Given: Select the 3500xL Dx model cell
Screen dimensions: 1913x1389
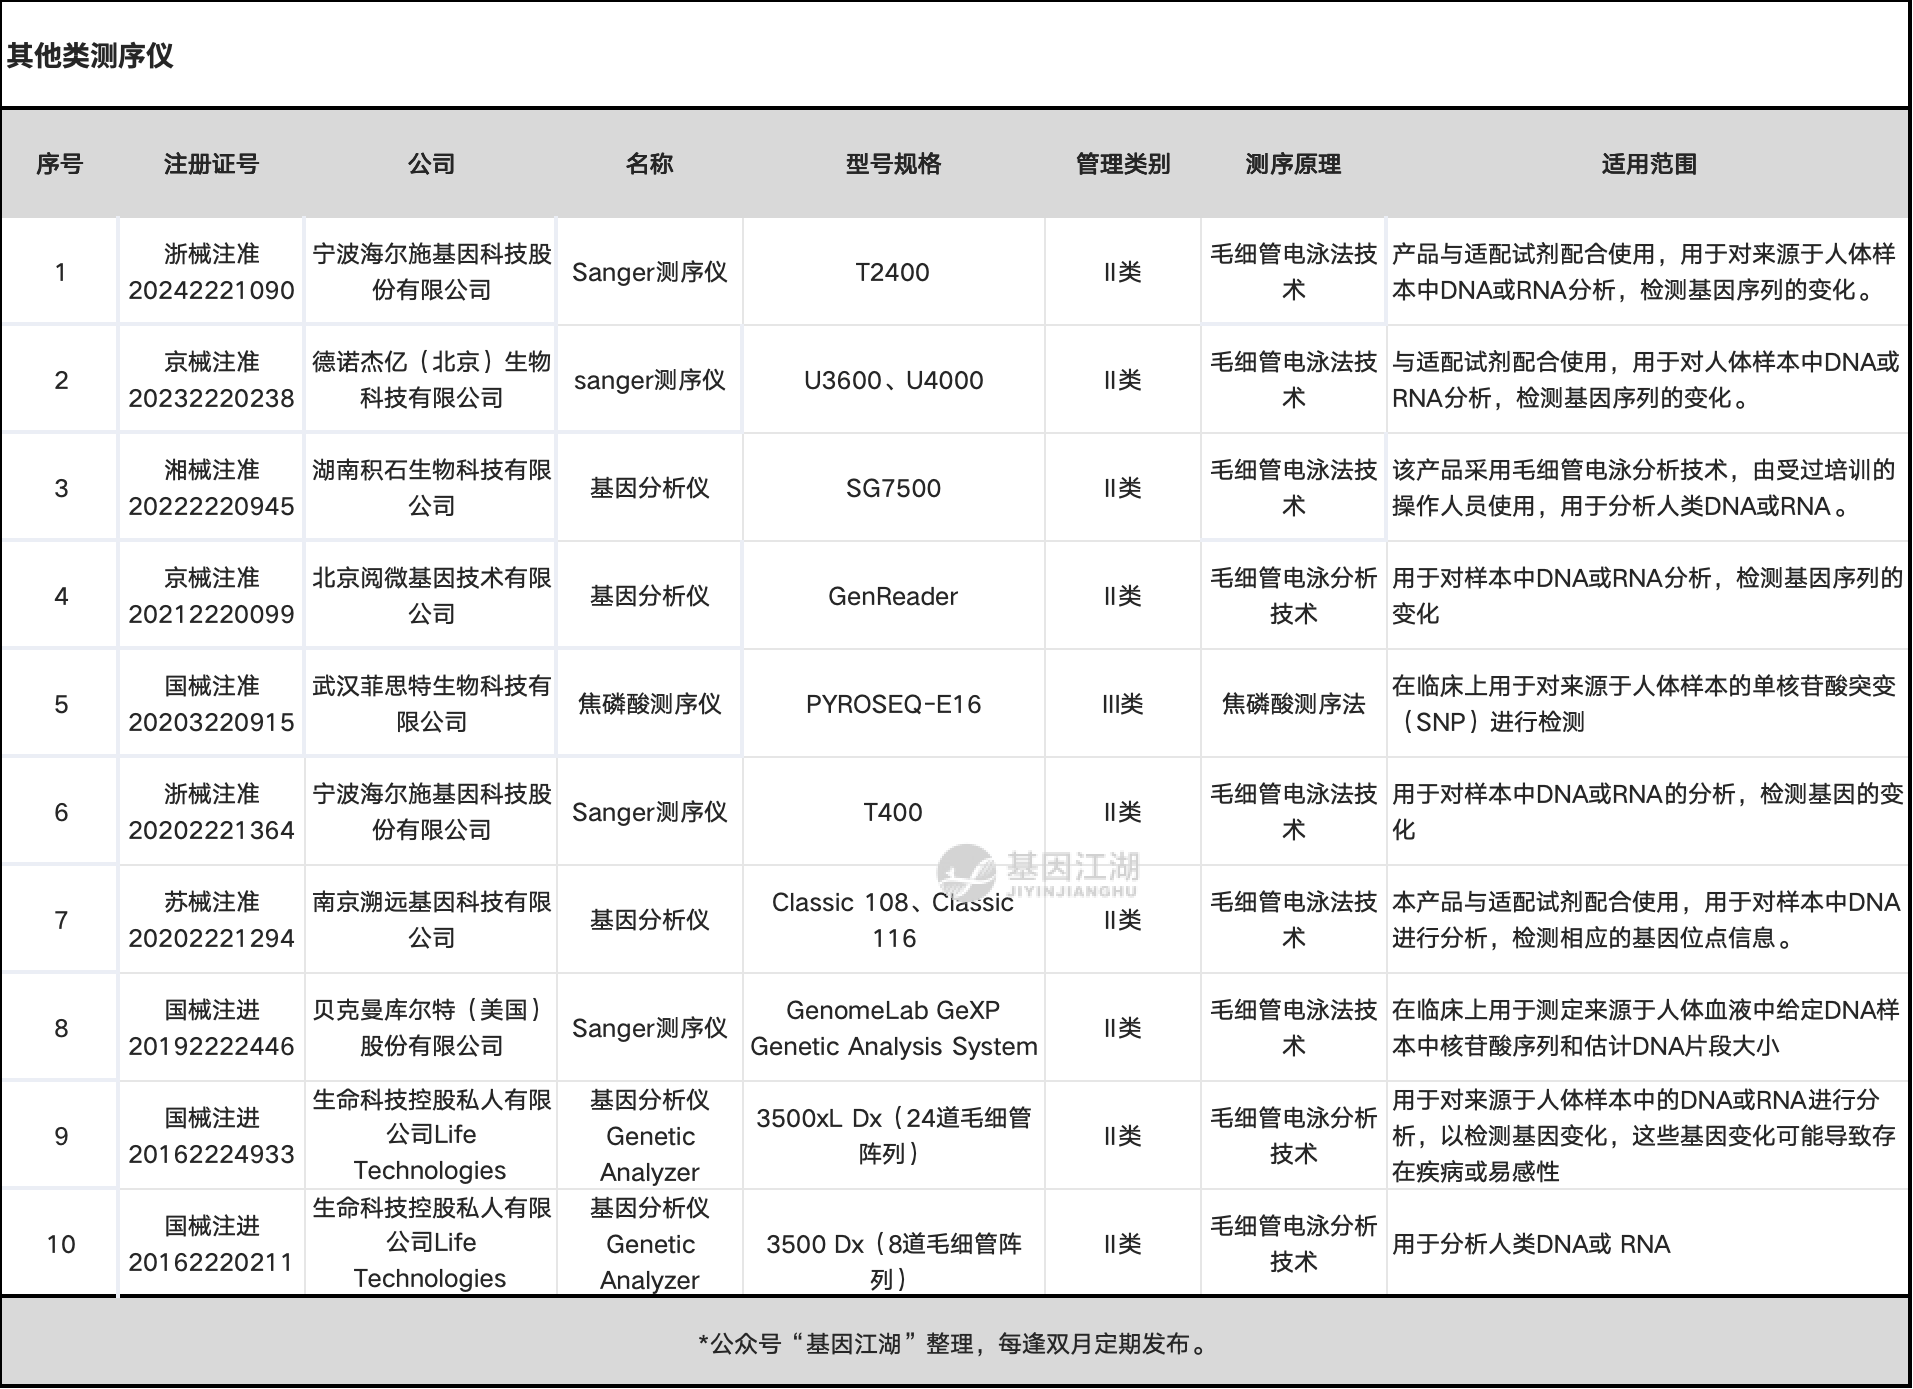Looking at the screenshot, I should click(x=893, y=1136).
